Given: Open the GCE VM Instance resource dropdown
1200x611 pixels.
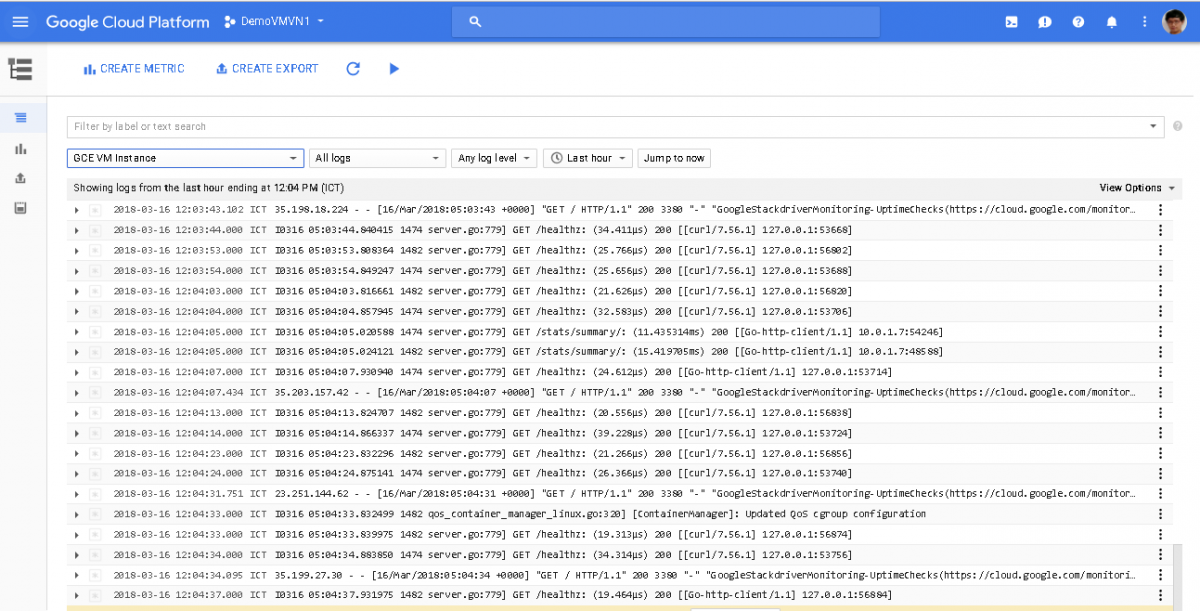Looking at the screenshot, I should point(185,158).
